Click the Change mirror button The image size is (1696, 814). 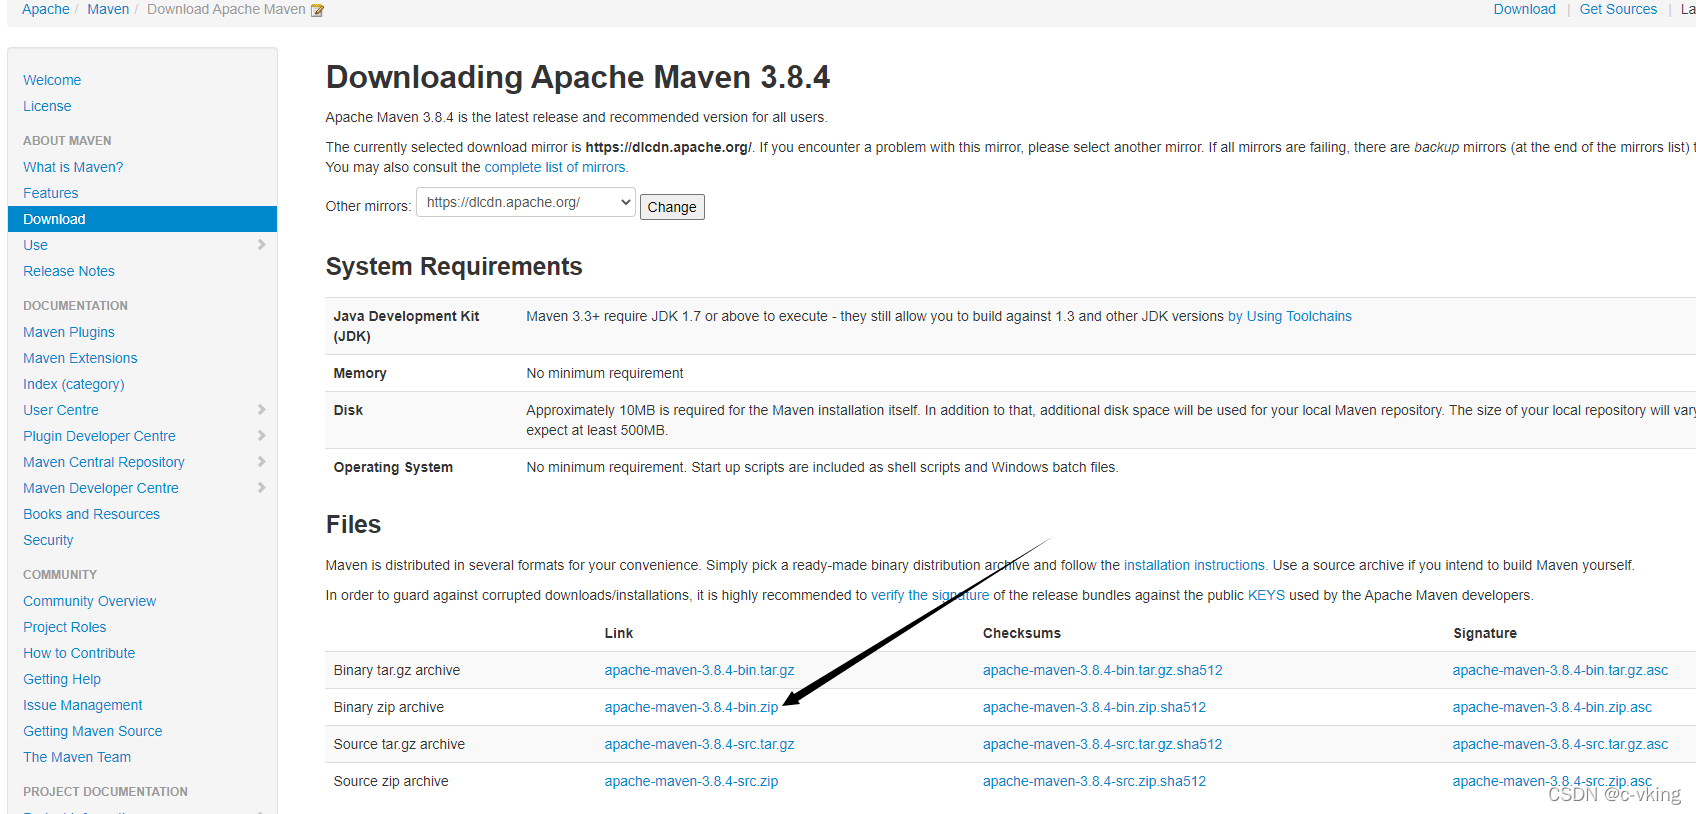pos(672,207)
